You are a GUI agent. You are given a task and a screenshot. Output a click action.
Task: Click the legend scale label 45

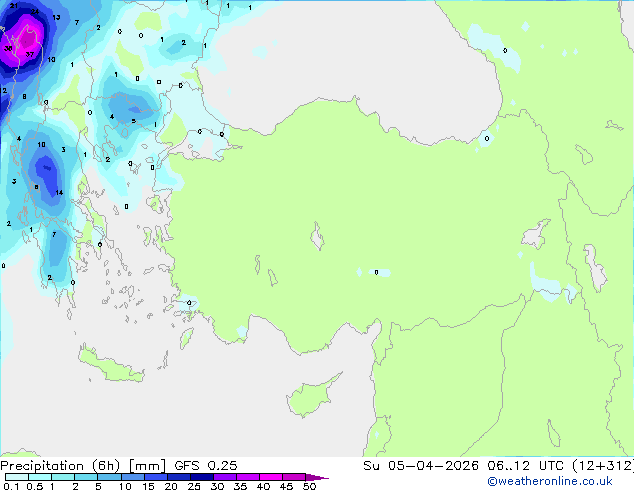(x=286, y=486)
